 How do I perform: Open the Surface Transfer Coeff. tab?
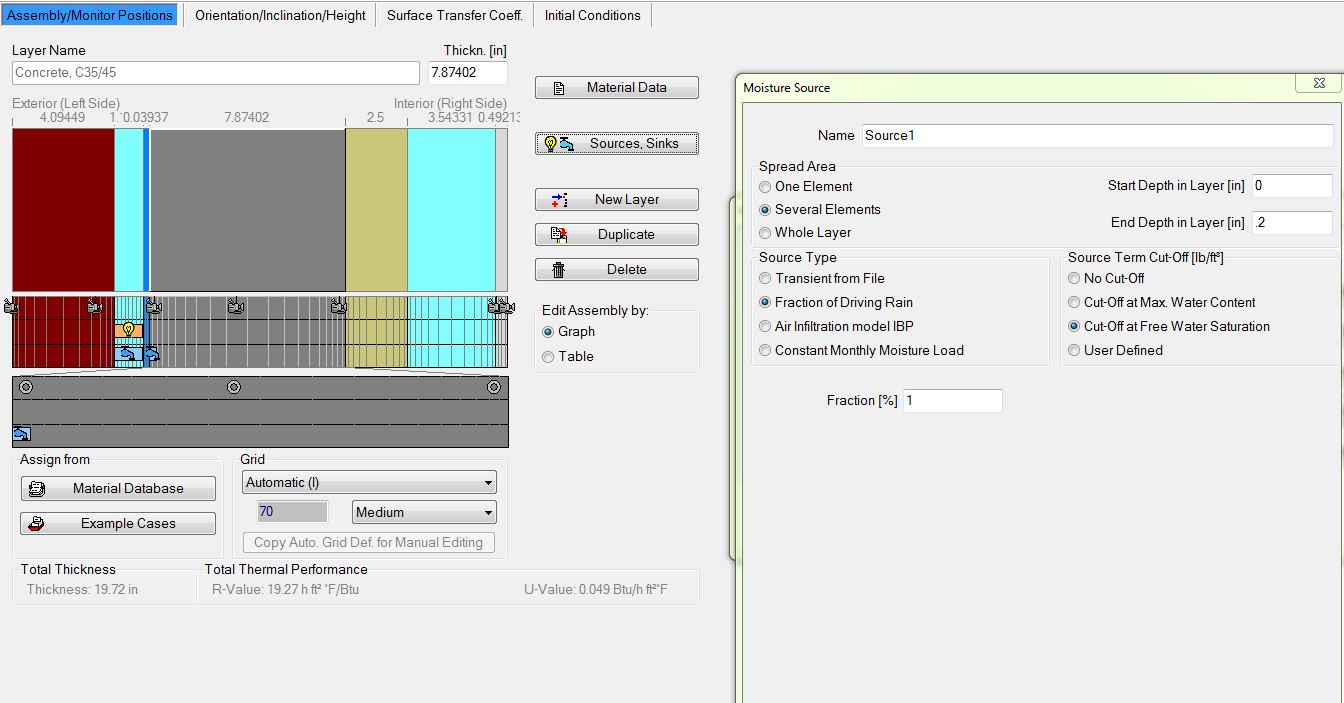click(454, 15)
